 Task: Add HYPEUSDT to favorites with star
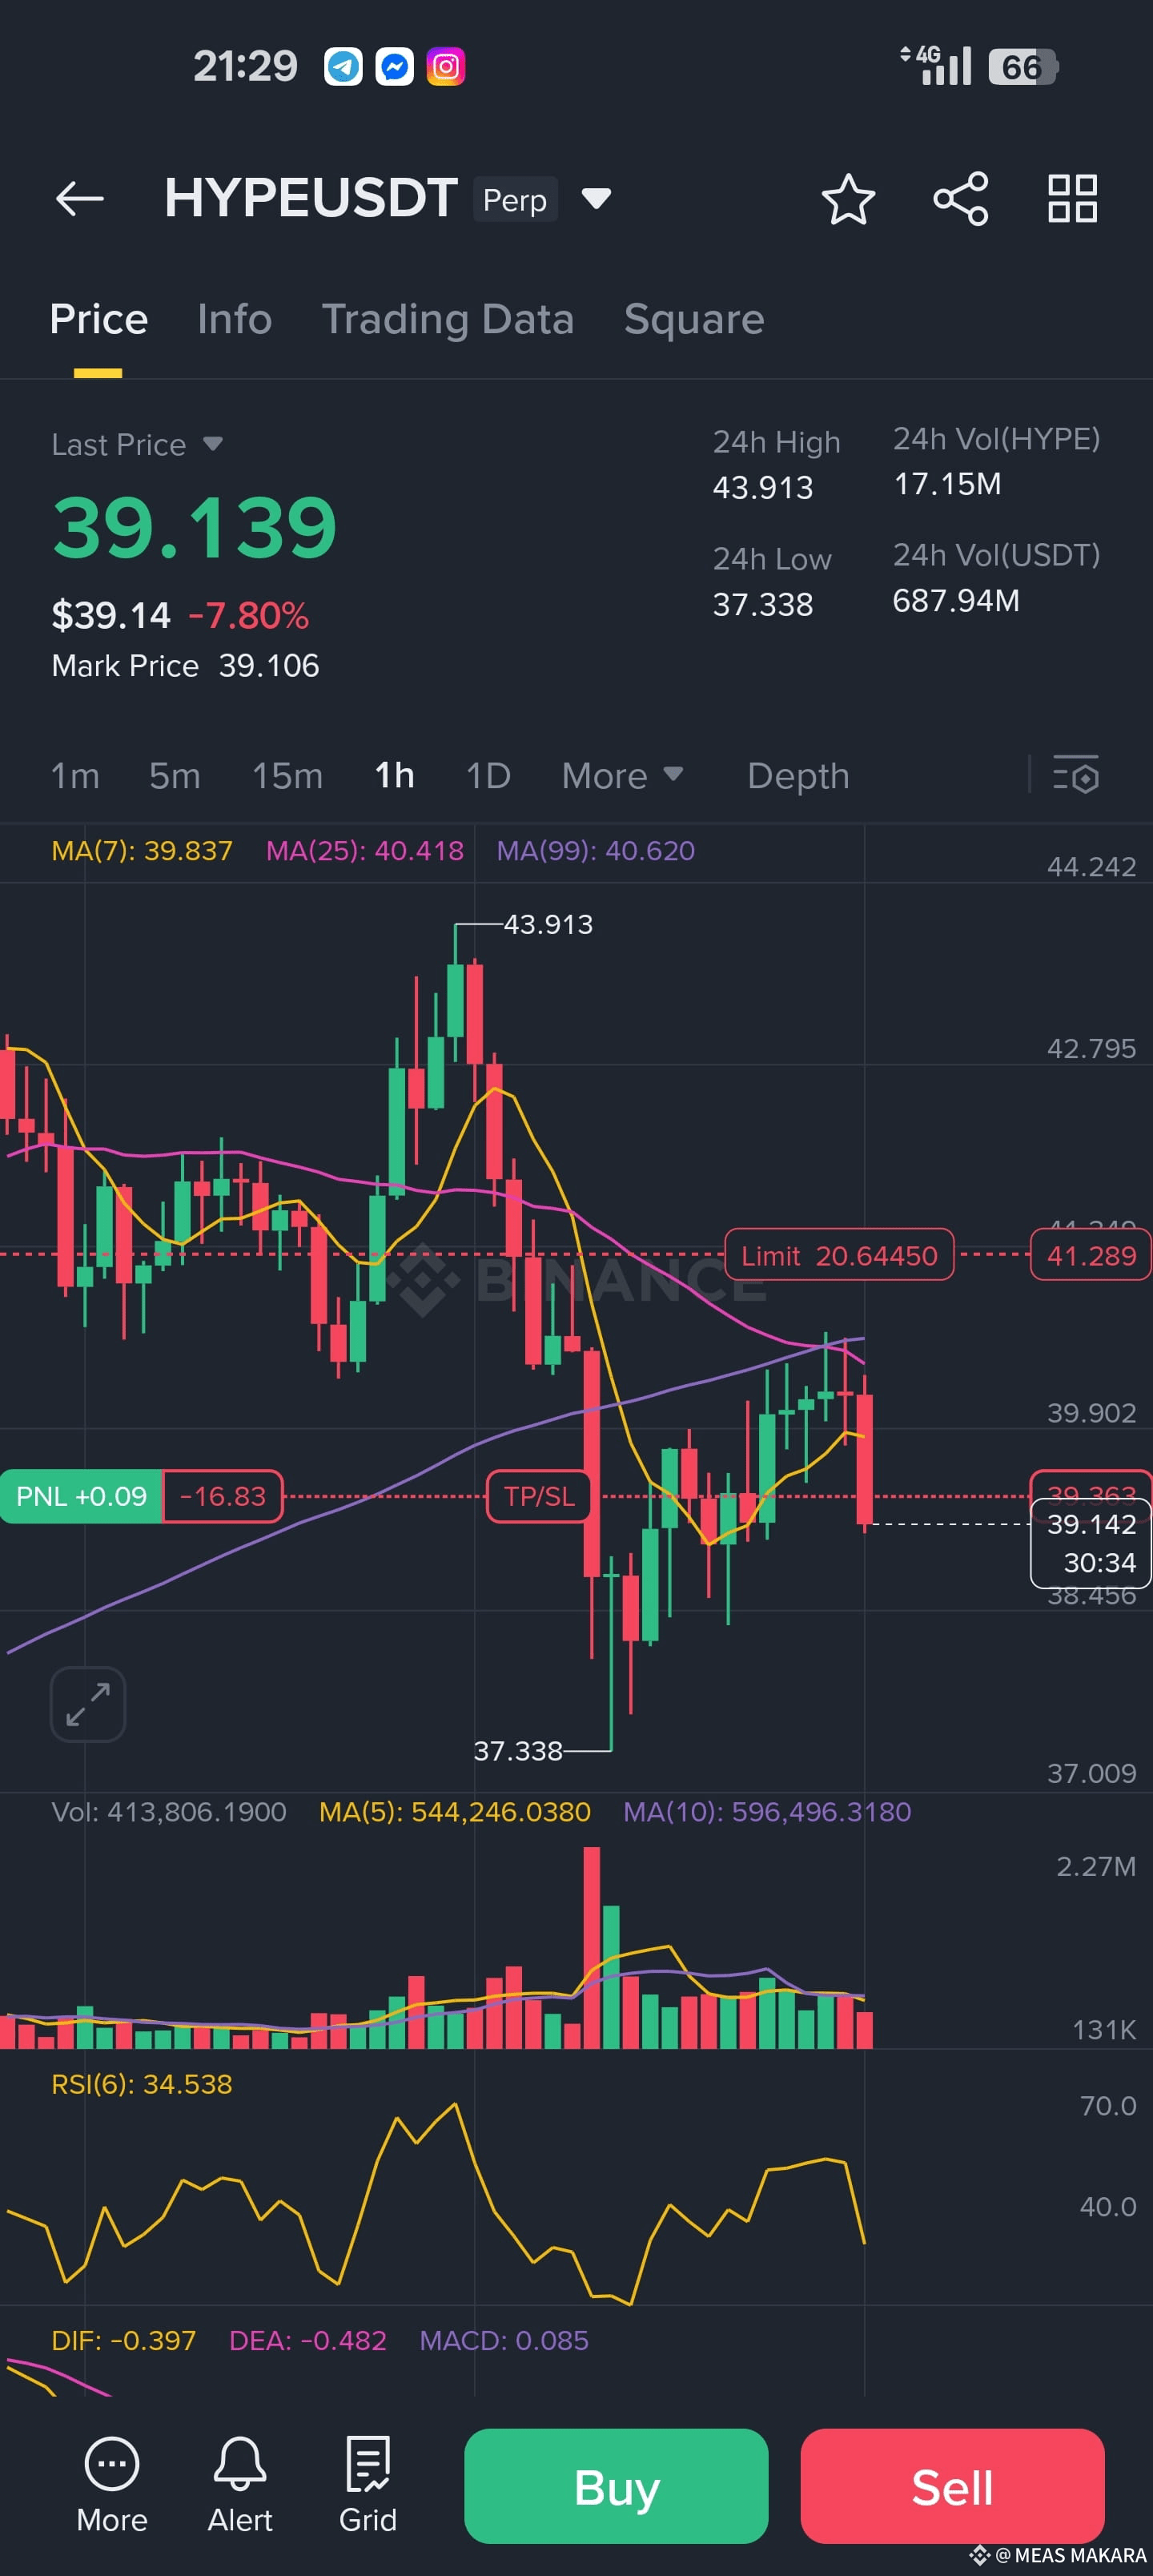coord(848,198)
